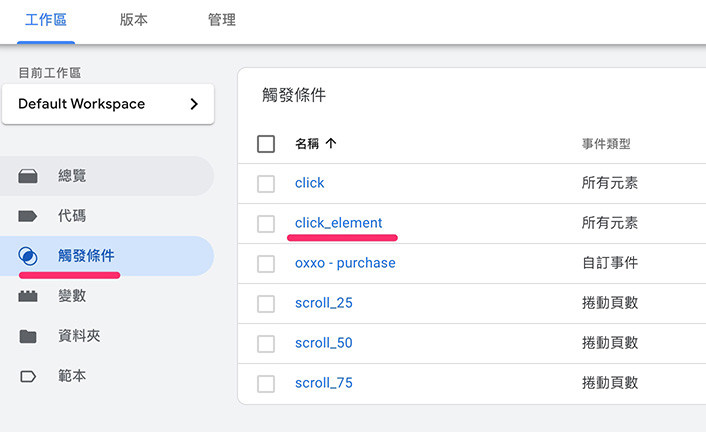This screenshot has height=432, width=706.
Task: Click the 總覽 overview icon
Action: pyautogui.click(x=28, y=176)
